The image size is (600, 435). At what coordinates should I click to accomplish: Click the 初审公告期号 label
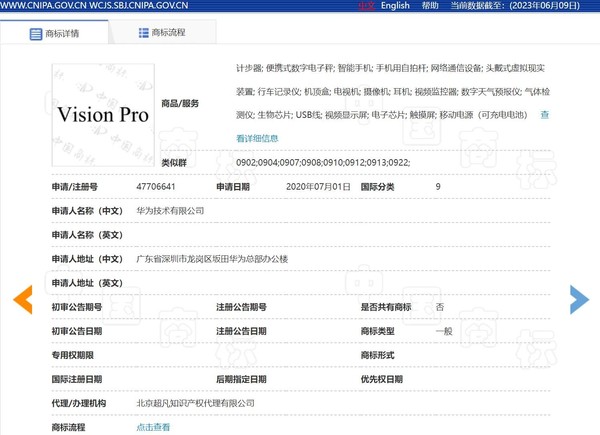click(77, 307)
